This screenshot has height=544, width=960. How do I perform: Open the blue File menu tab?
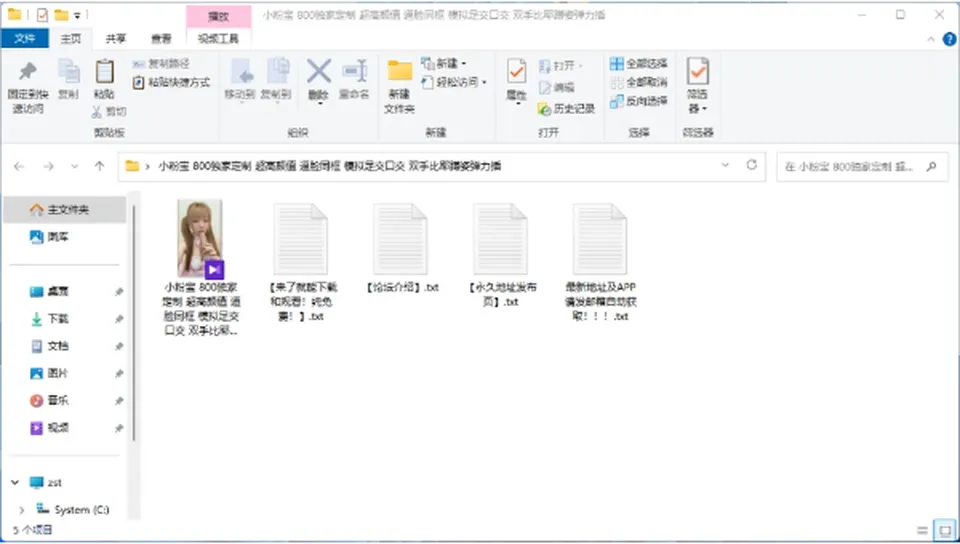24,39
